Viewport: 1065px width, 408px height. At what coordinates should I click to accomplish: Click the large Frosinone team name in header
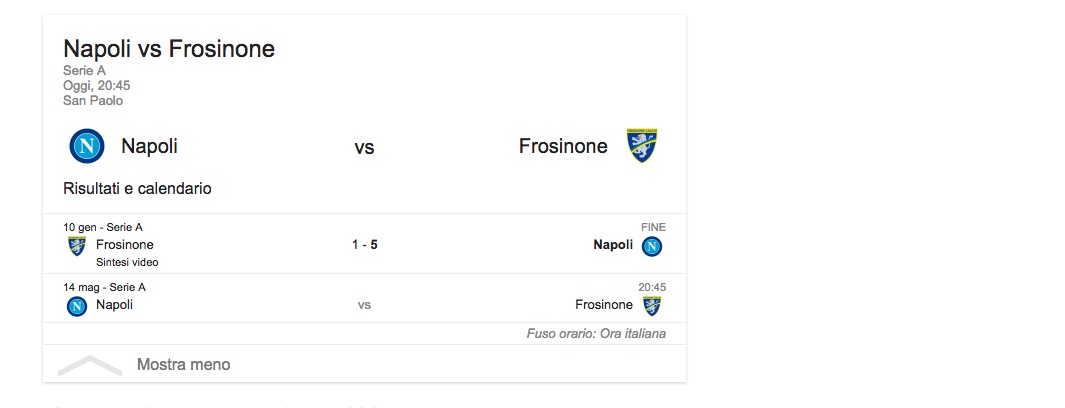pos(563,146)
